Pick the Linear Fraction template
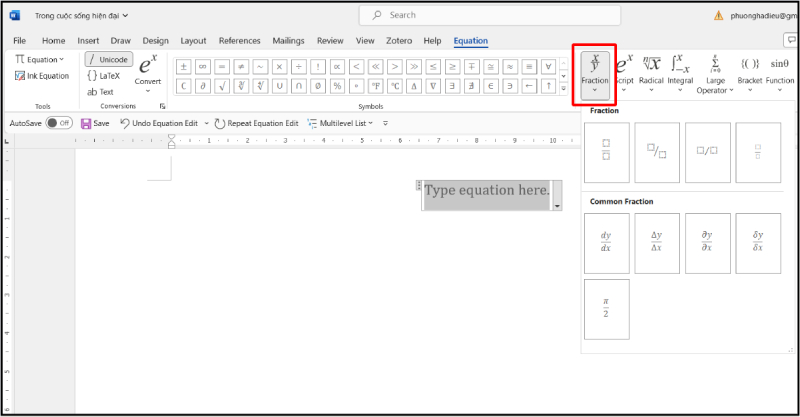Image resolution: width=800 pixels, height=417 pixels. point(708,153)
